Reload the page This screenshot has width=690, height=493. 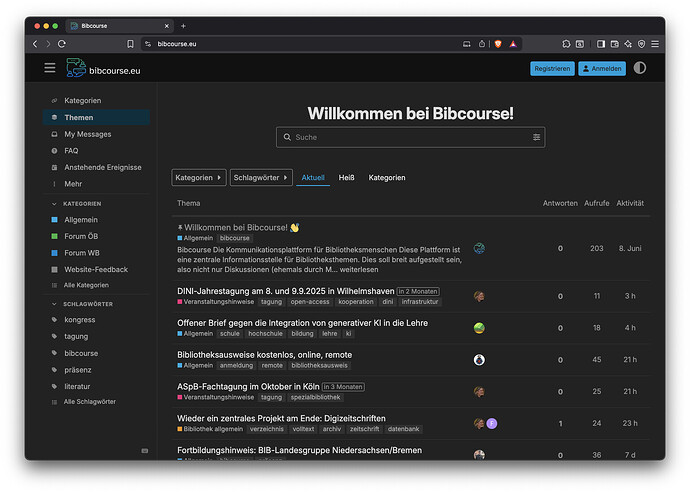tap(62, 44)
